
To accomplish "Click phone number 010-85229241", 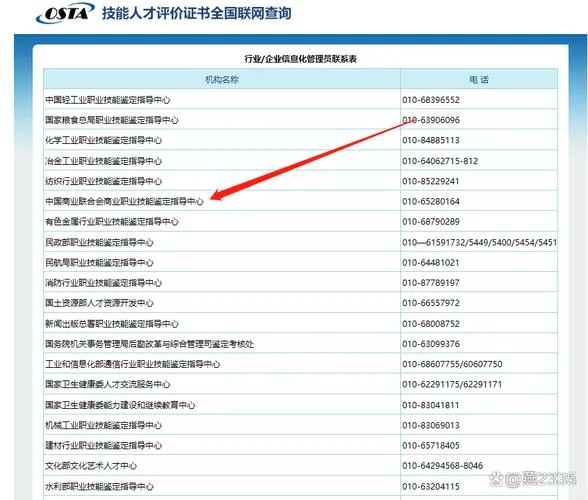I will click(x=431, y=182).
